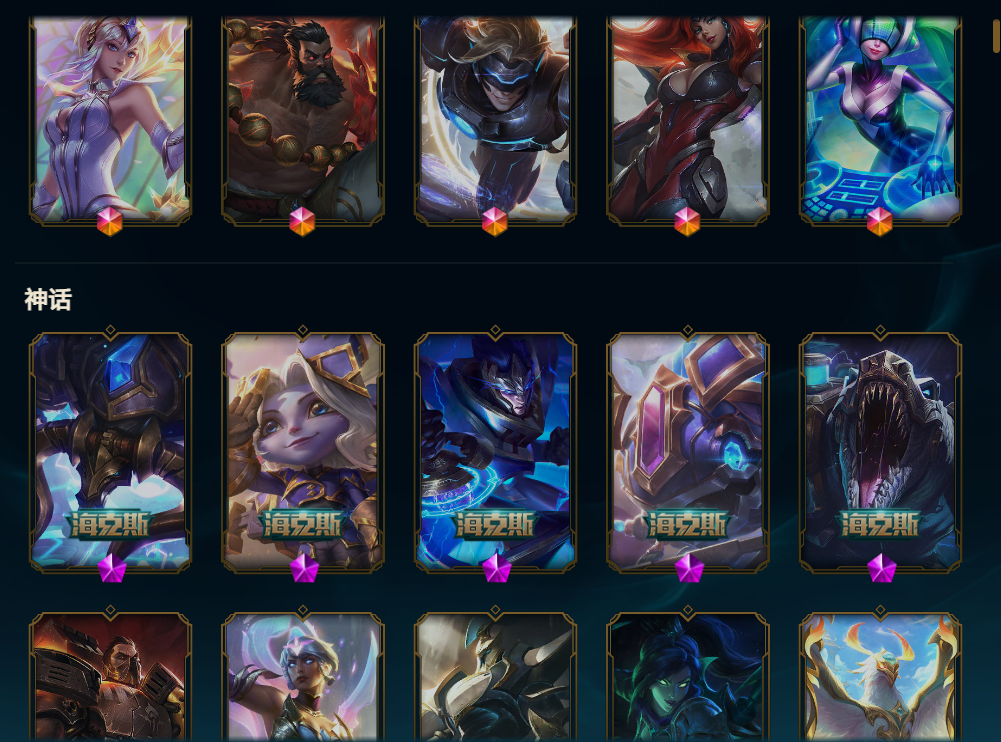
Task: Click the golden vertical scrollbar thumb
Action: click(997, 34)
